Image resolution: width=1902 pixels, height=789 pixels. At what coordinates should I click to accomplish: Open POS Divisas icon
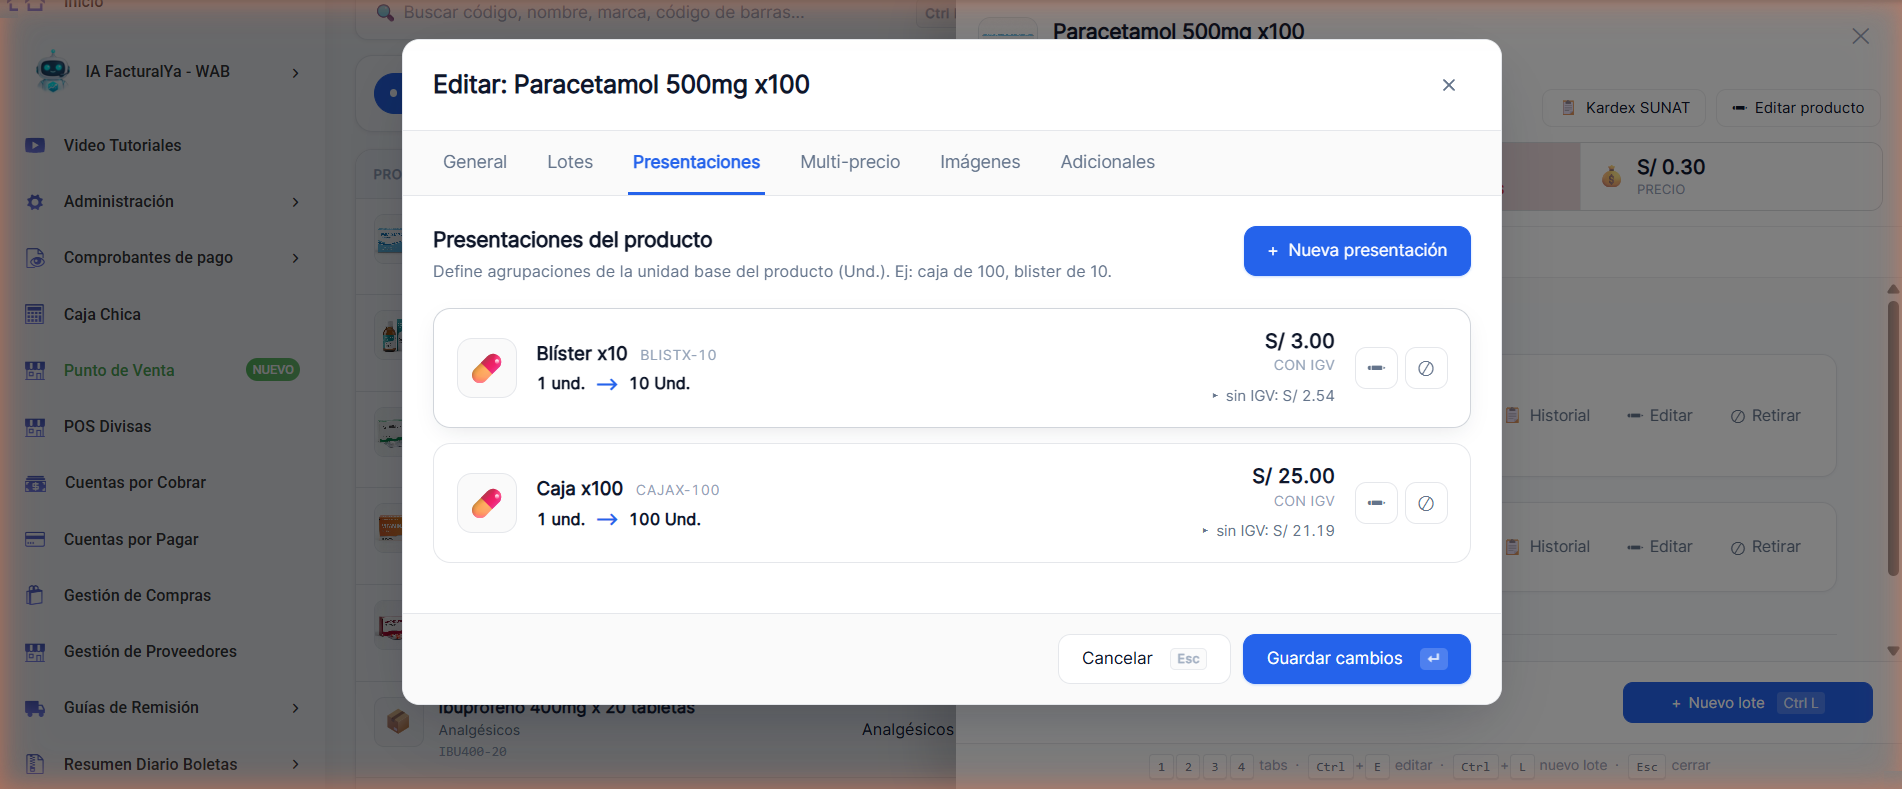(35, 427)
